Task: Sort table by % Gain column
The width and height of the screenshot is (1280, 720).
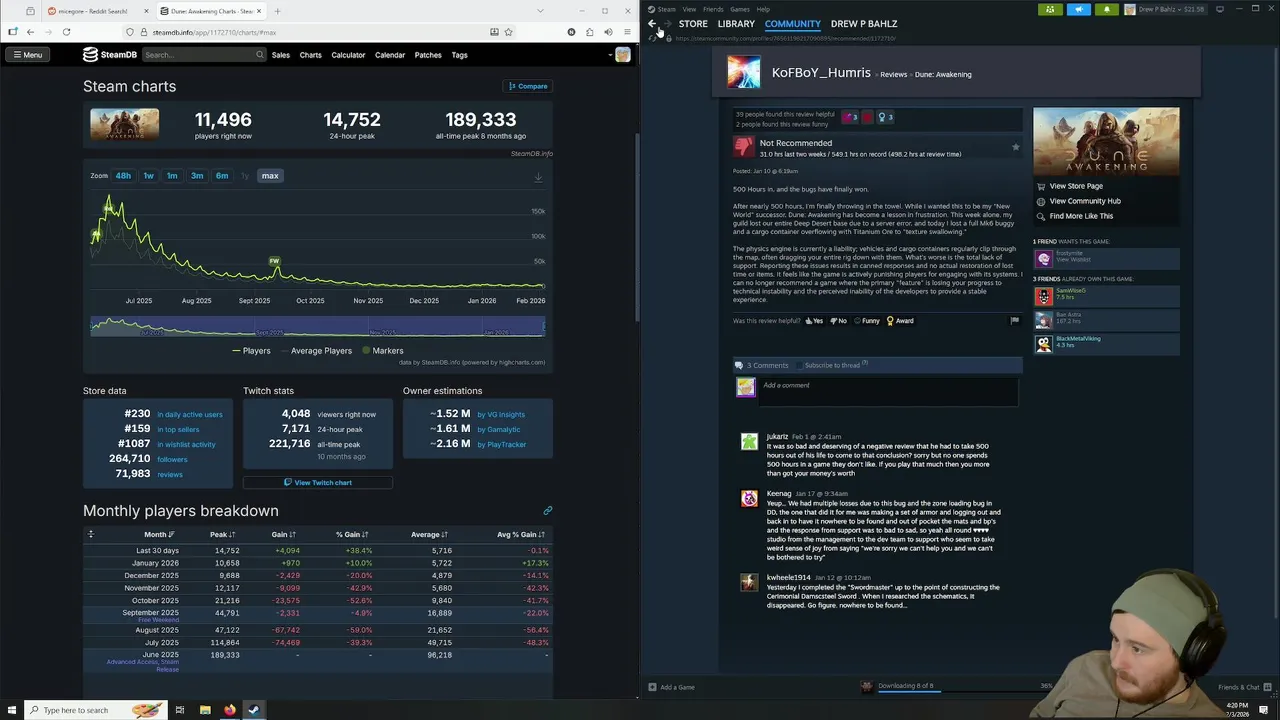Action: click(x=352, y=535)
